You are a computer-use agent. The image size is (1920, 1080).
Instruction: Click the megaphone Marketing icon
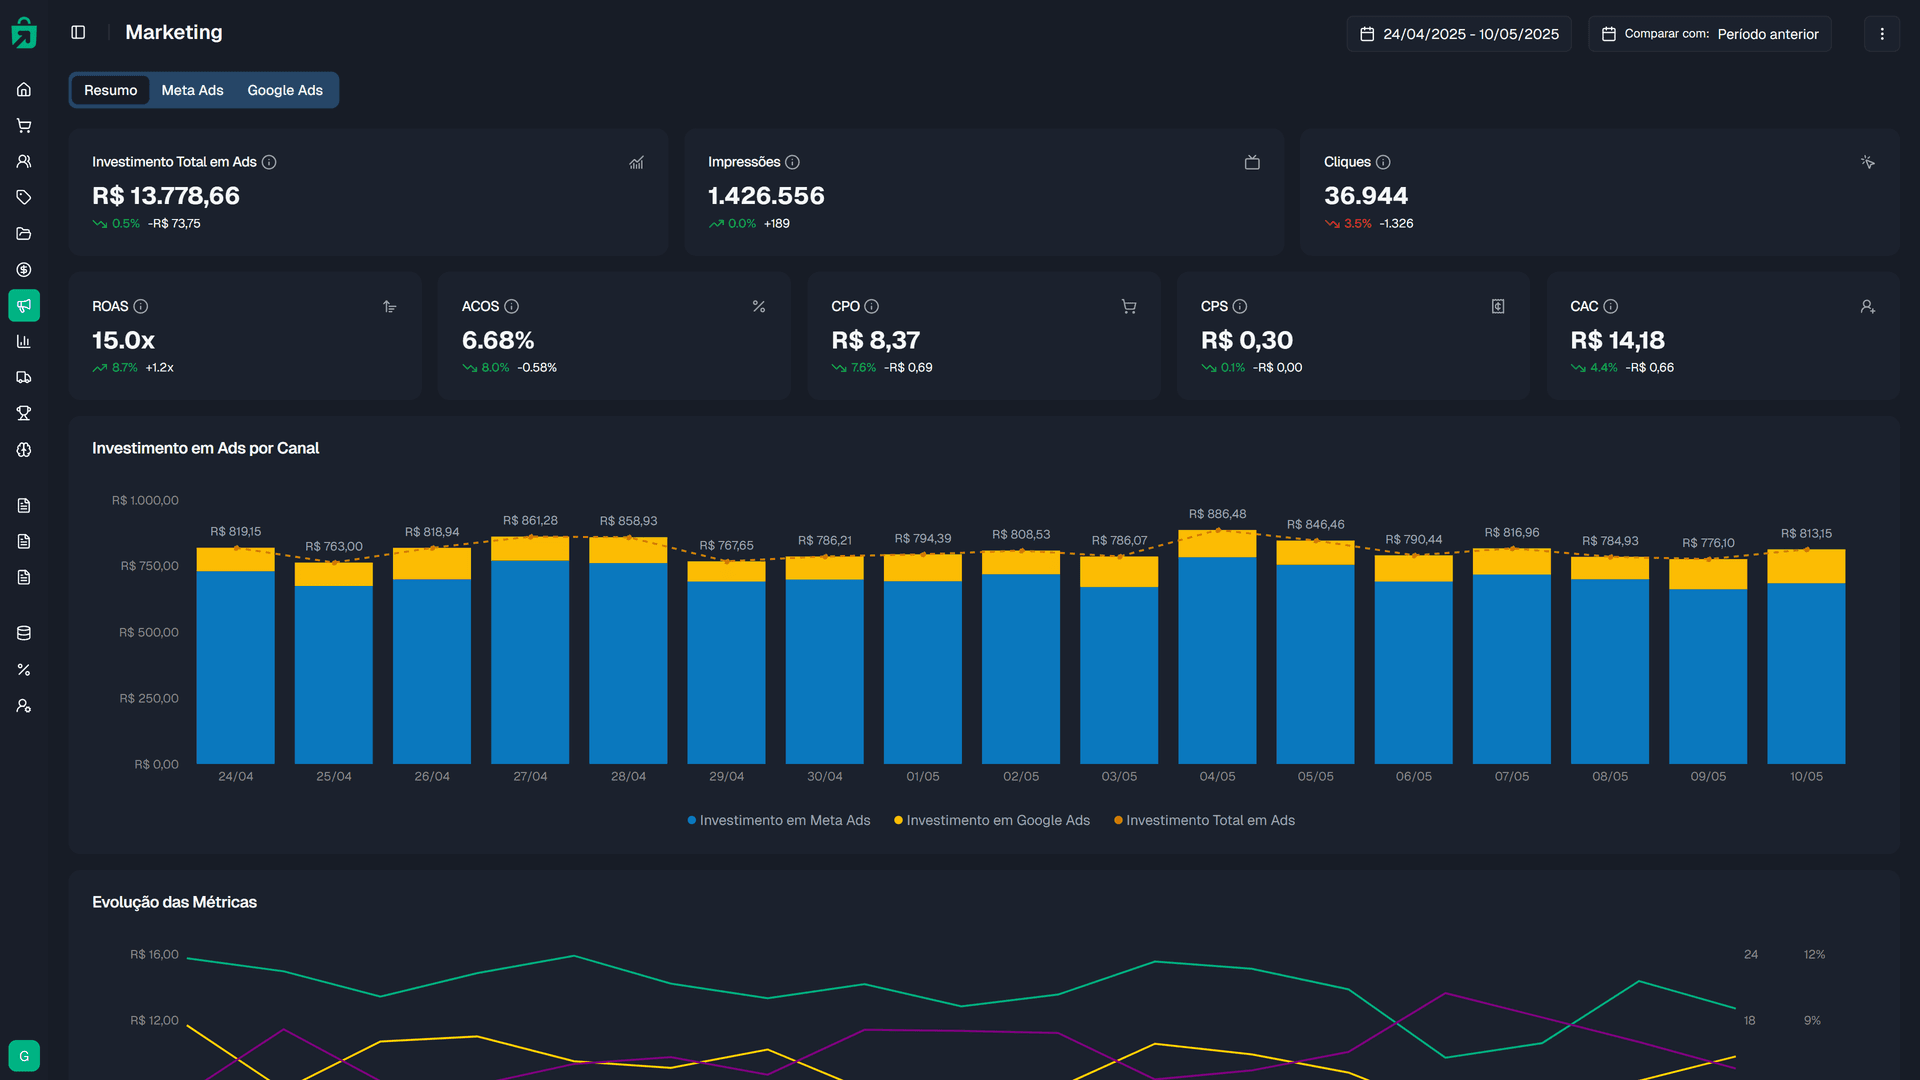pos(24,305)
